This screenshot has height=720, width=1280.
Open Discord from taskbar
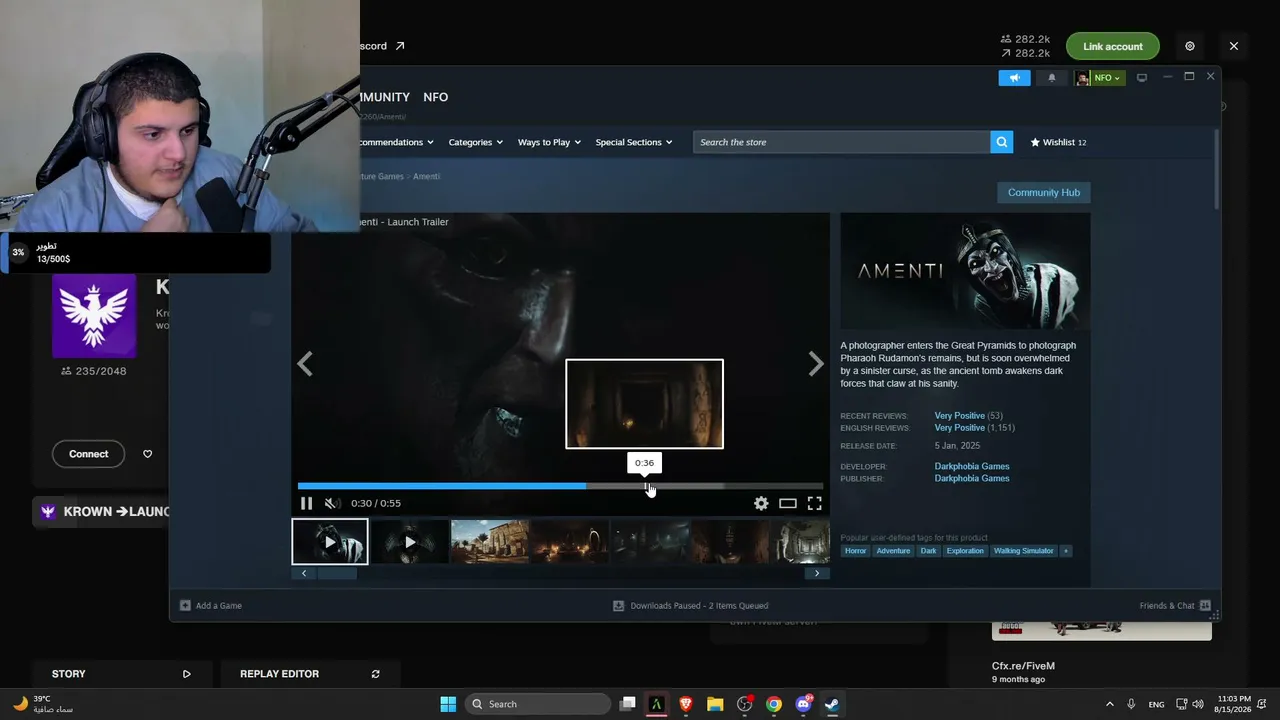[x=803, y=704]
